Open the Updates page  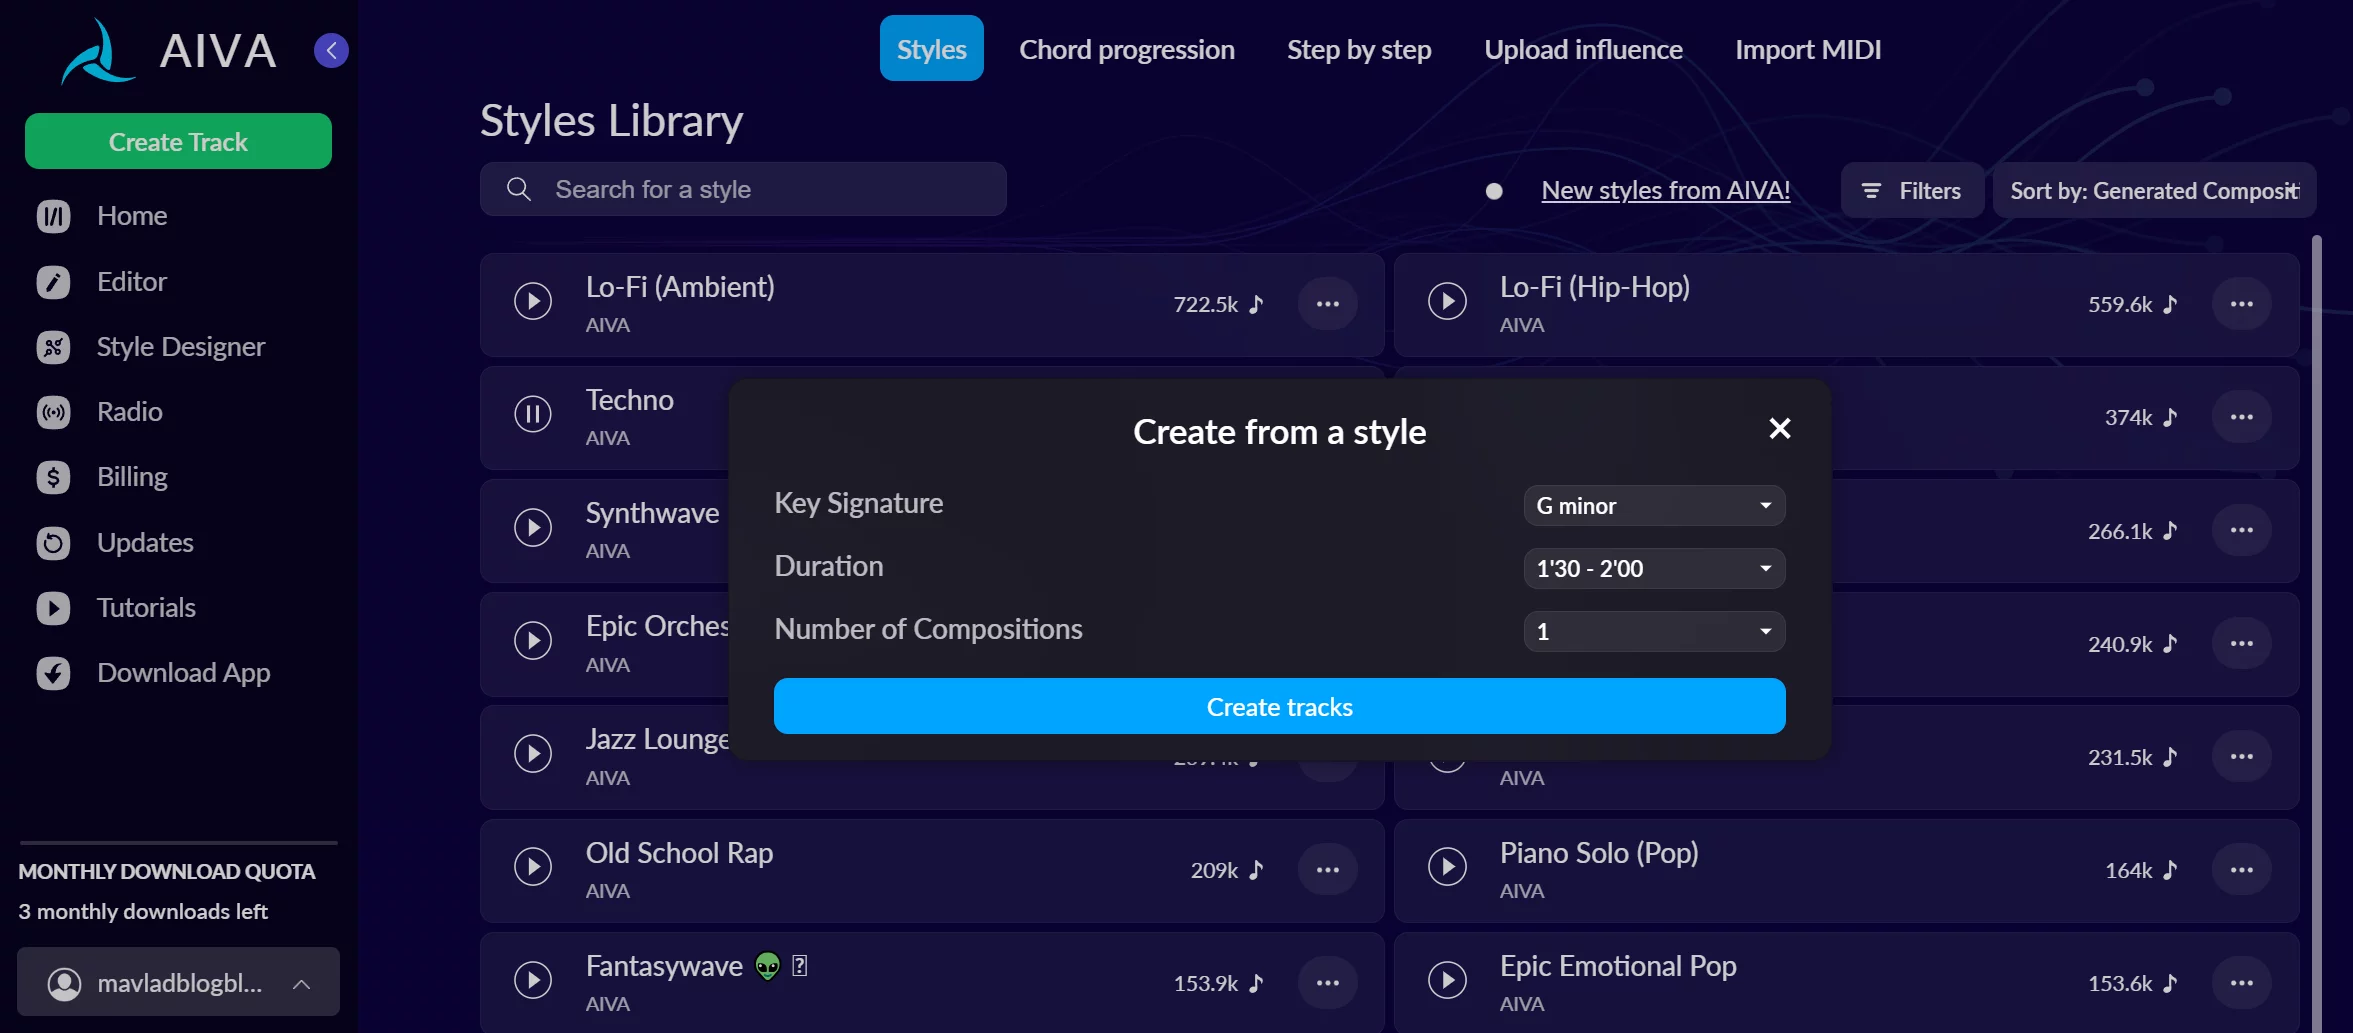(x=115, y=543)
